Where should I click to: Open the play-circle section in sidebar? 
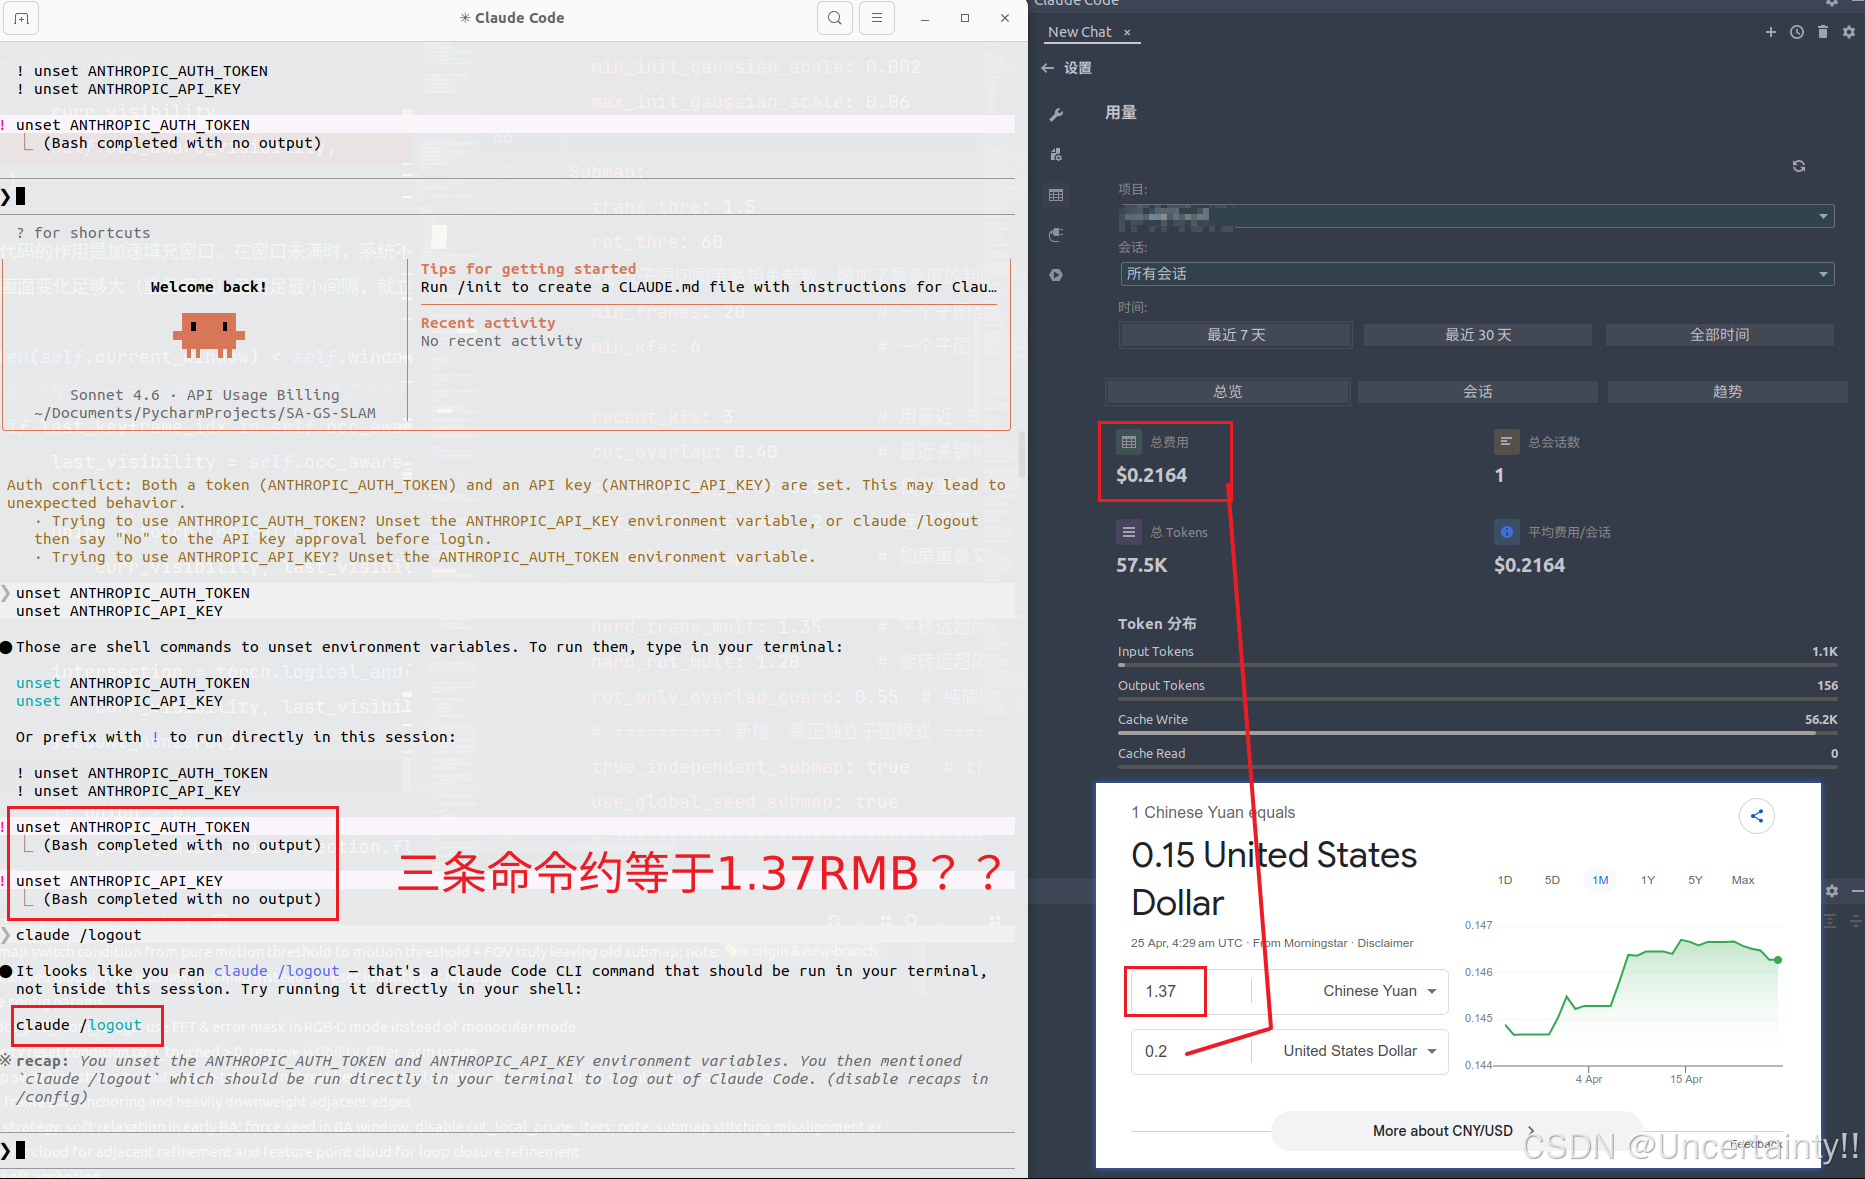pyautogui.click(x=1056, y=275)
